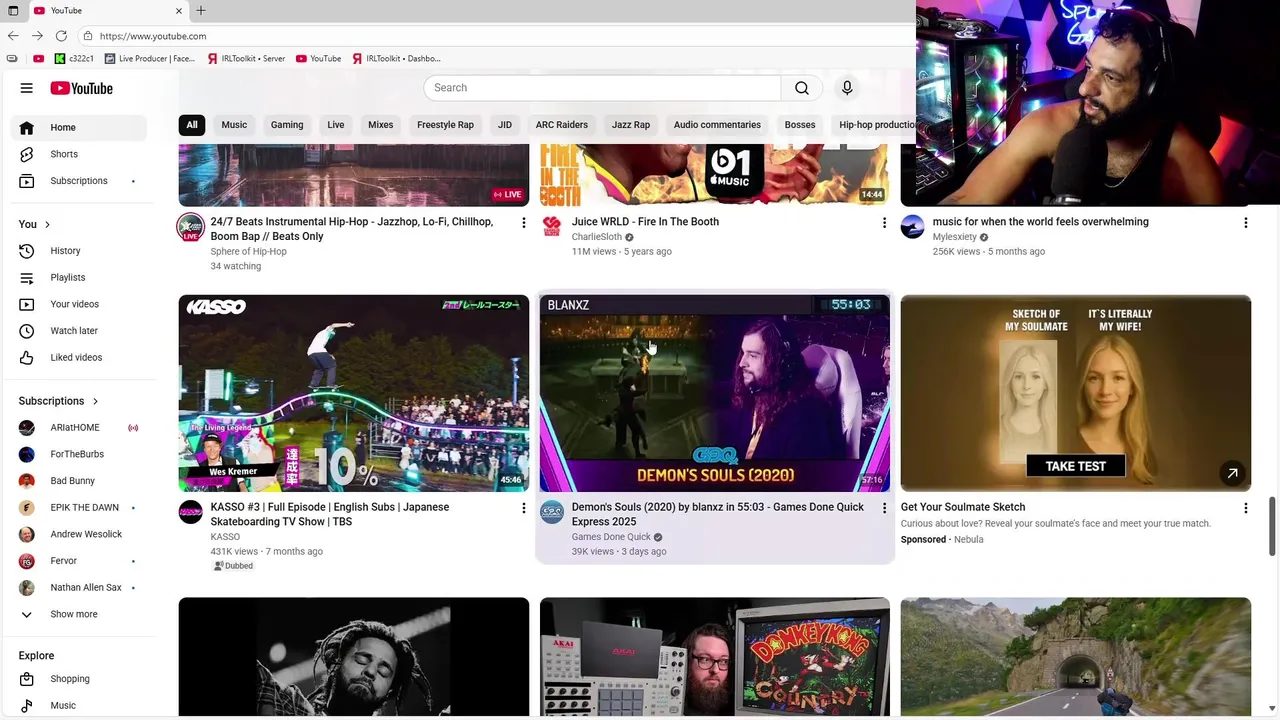Play the Demon's Souls speedrun thumbnail

point(715,393)
